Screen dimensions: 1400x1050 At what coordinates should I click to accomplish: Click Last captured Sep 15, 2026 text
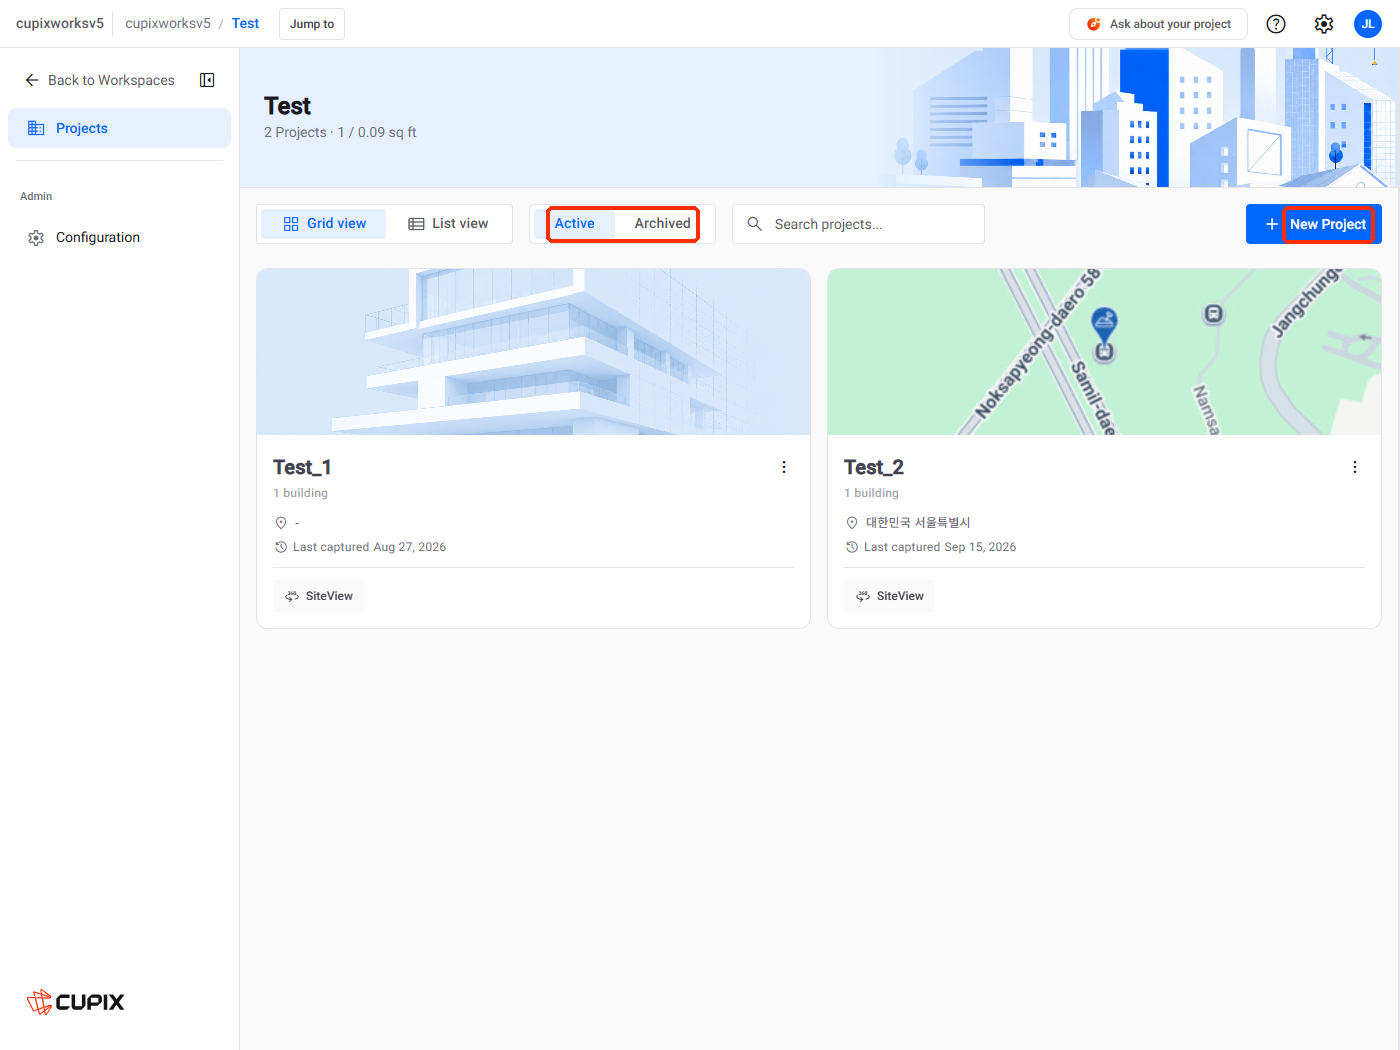940,547
